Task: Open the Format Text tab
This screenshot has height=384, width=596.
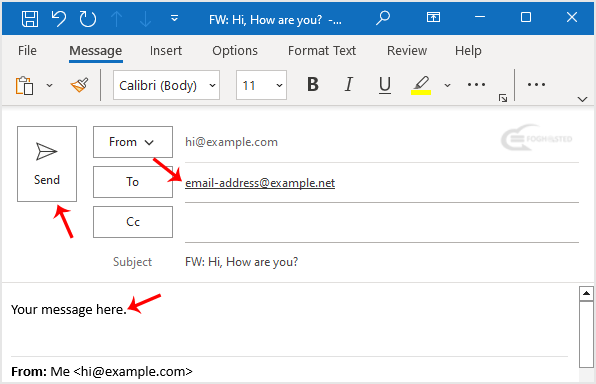Action: (x=322, y=51)
